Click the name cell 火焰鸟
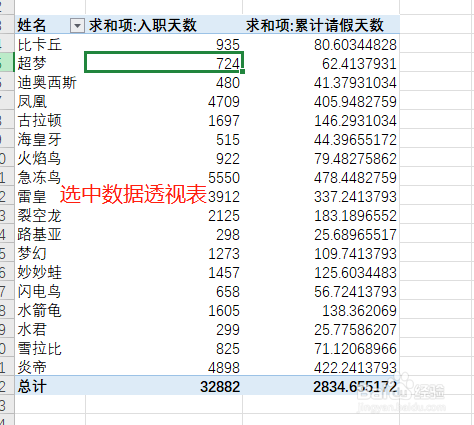474x425 pixels. click(50, 158)
